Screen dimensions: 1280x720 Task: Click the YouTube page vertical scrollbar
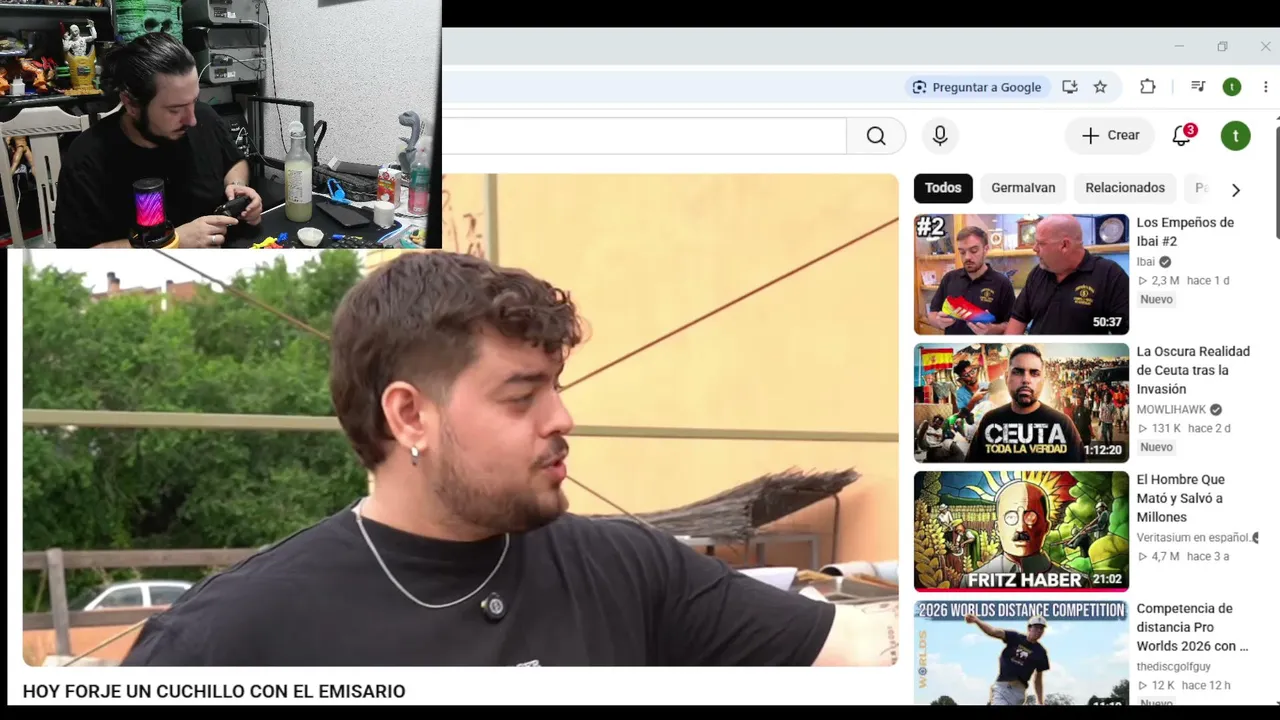[x=1276, y=180]
